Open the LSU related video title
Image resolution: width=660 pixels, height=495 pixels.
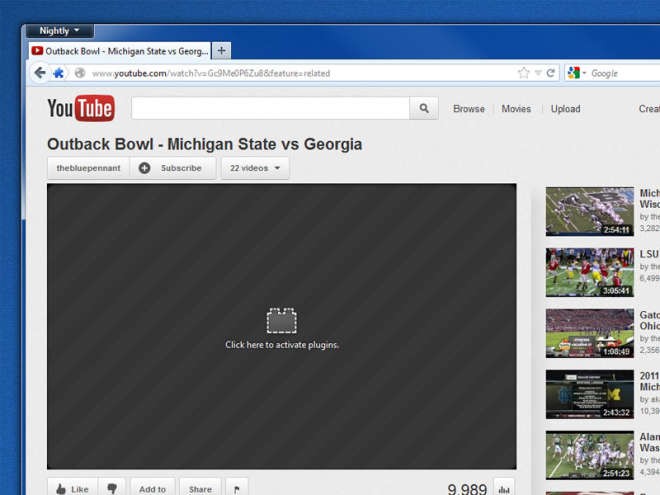649,254
